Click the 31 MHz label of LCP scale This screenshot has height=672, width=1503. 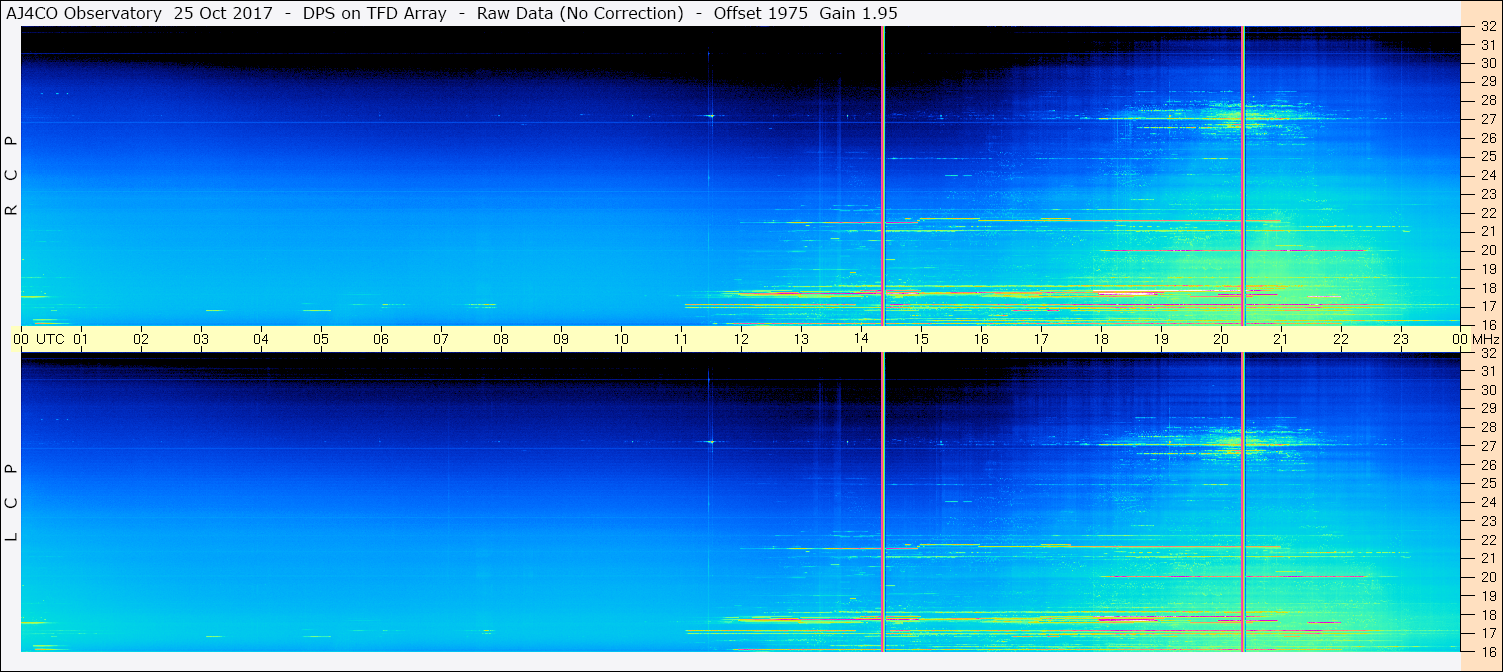click(x=1488, y=371)
